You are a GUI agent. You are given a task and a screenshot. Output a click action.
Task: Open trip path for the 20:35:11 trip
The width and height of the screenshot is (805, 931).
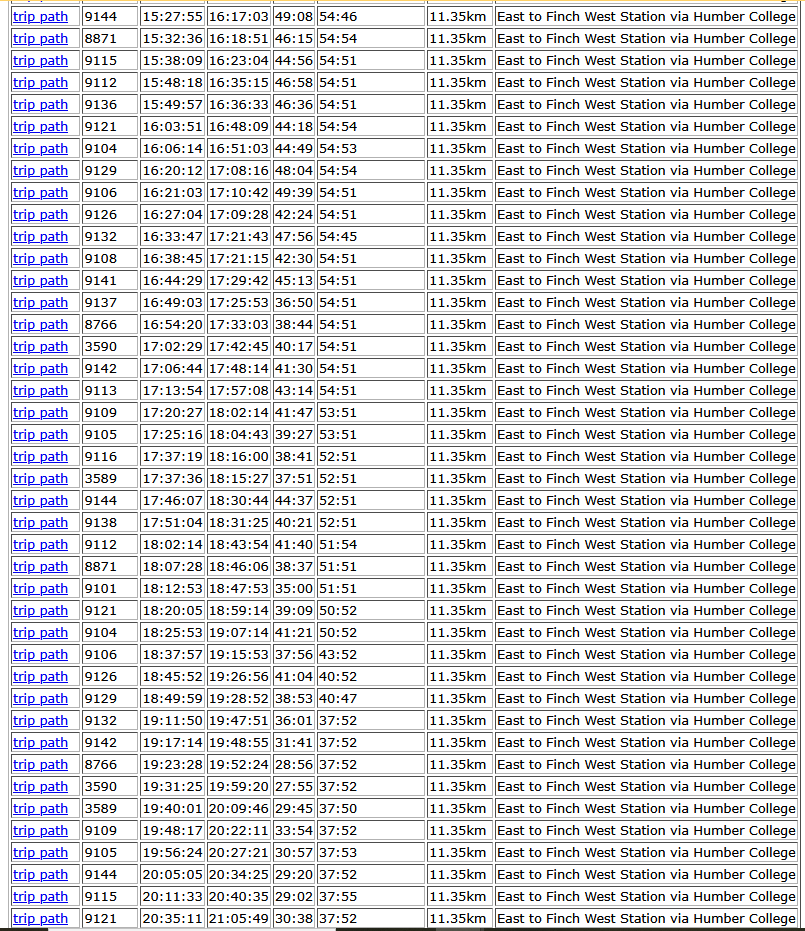[40, 919]
